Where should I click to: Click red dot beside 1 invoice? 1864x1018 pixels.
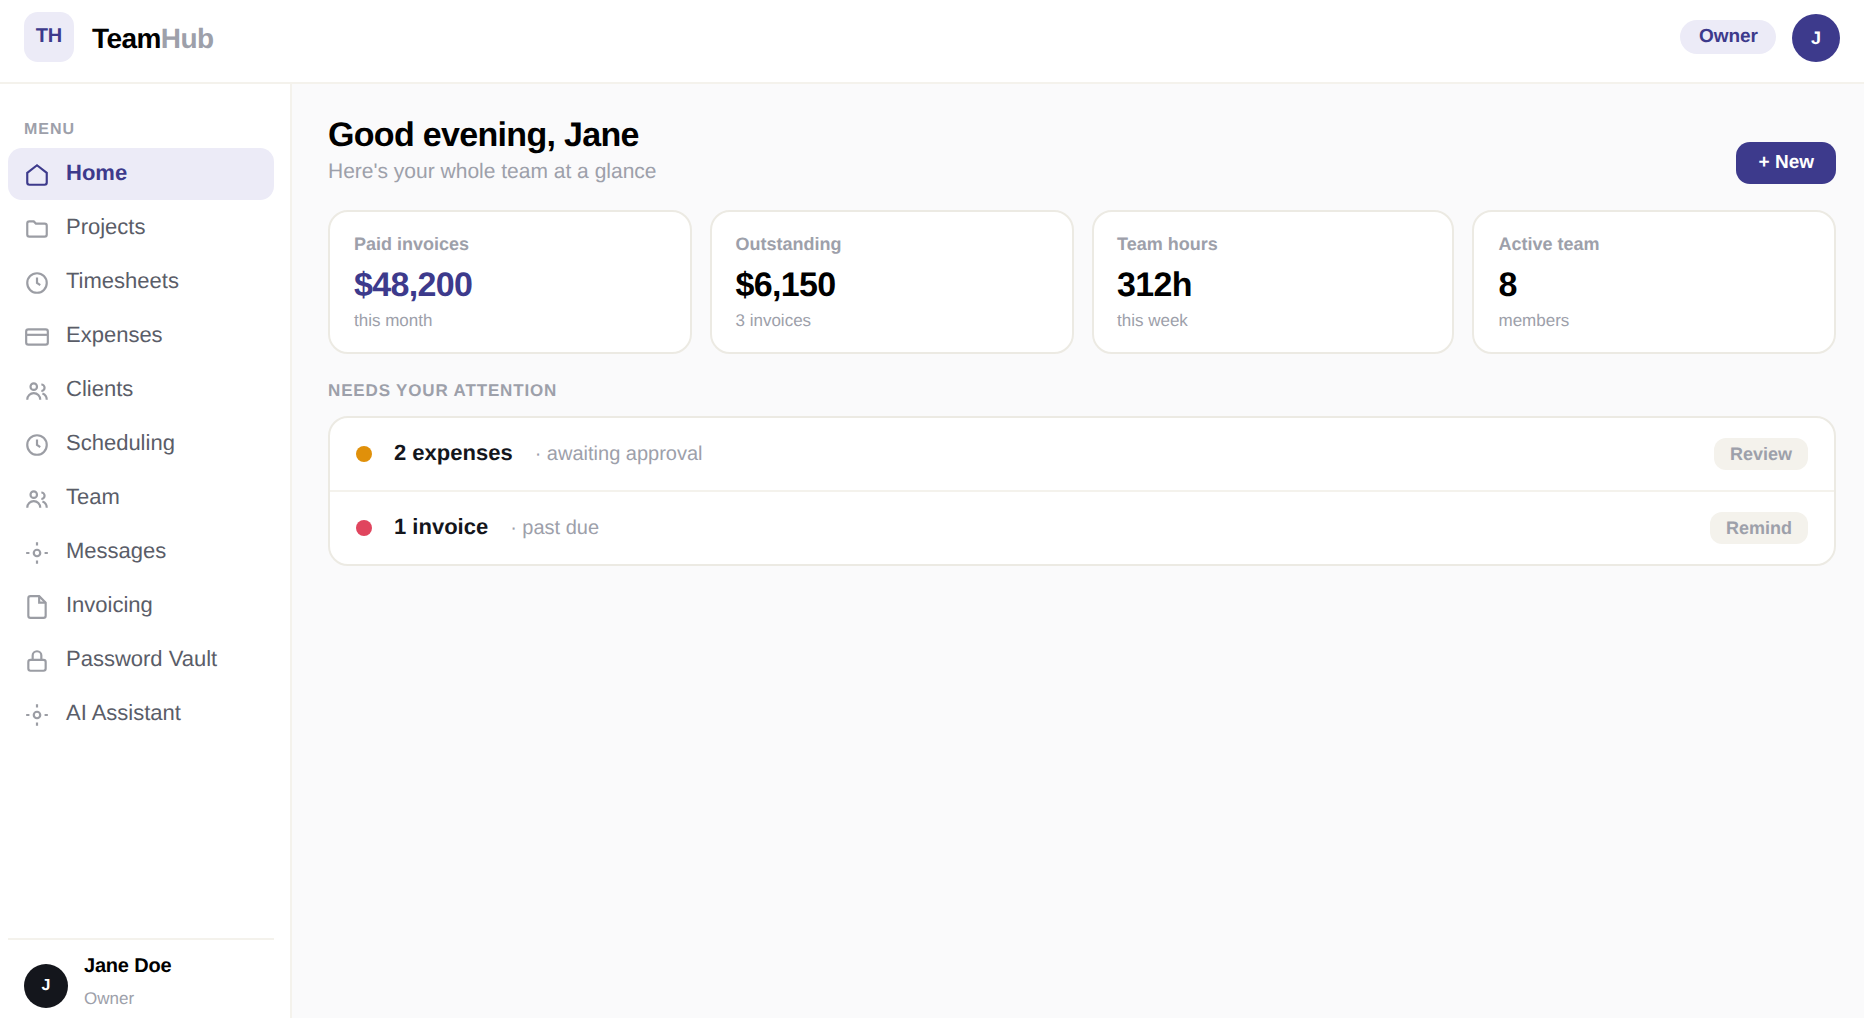[x=364, y=528]
